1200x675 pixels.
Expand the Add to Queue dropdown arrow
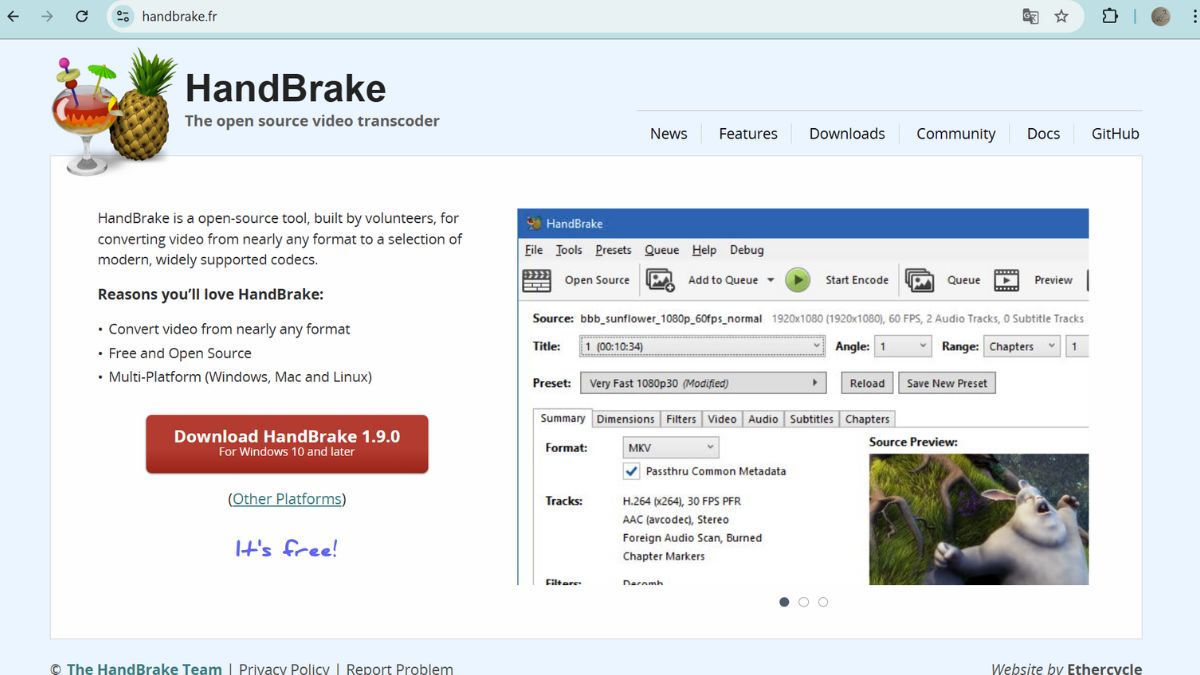770,280
